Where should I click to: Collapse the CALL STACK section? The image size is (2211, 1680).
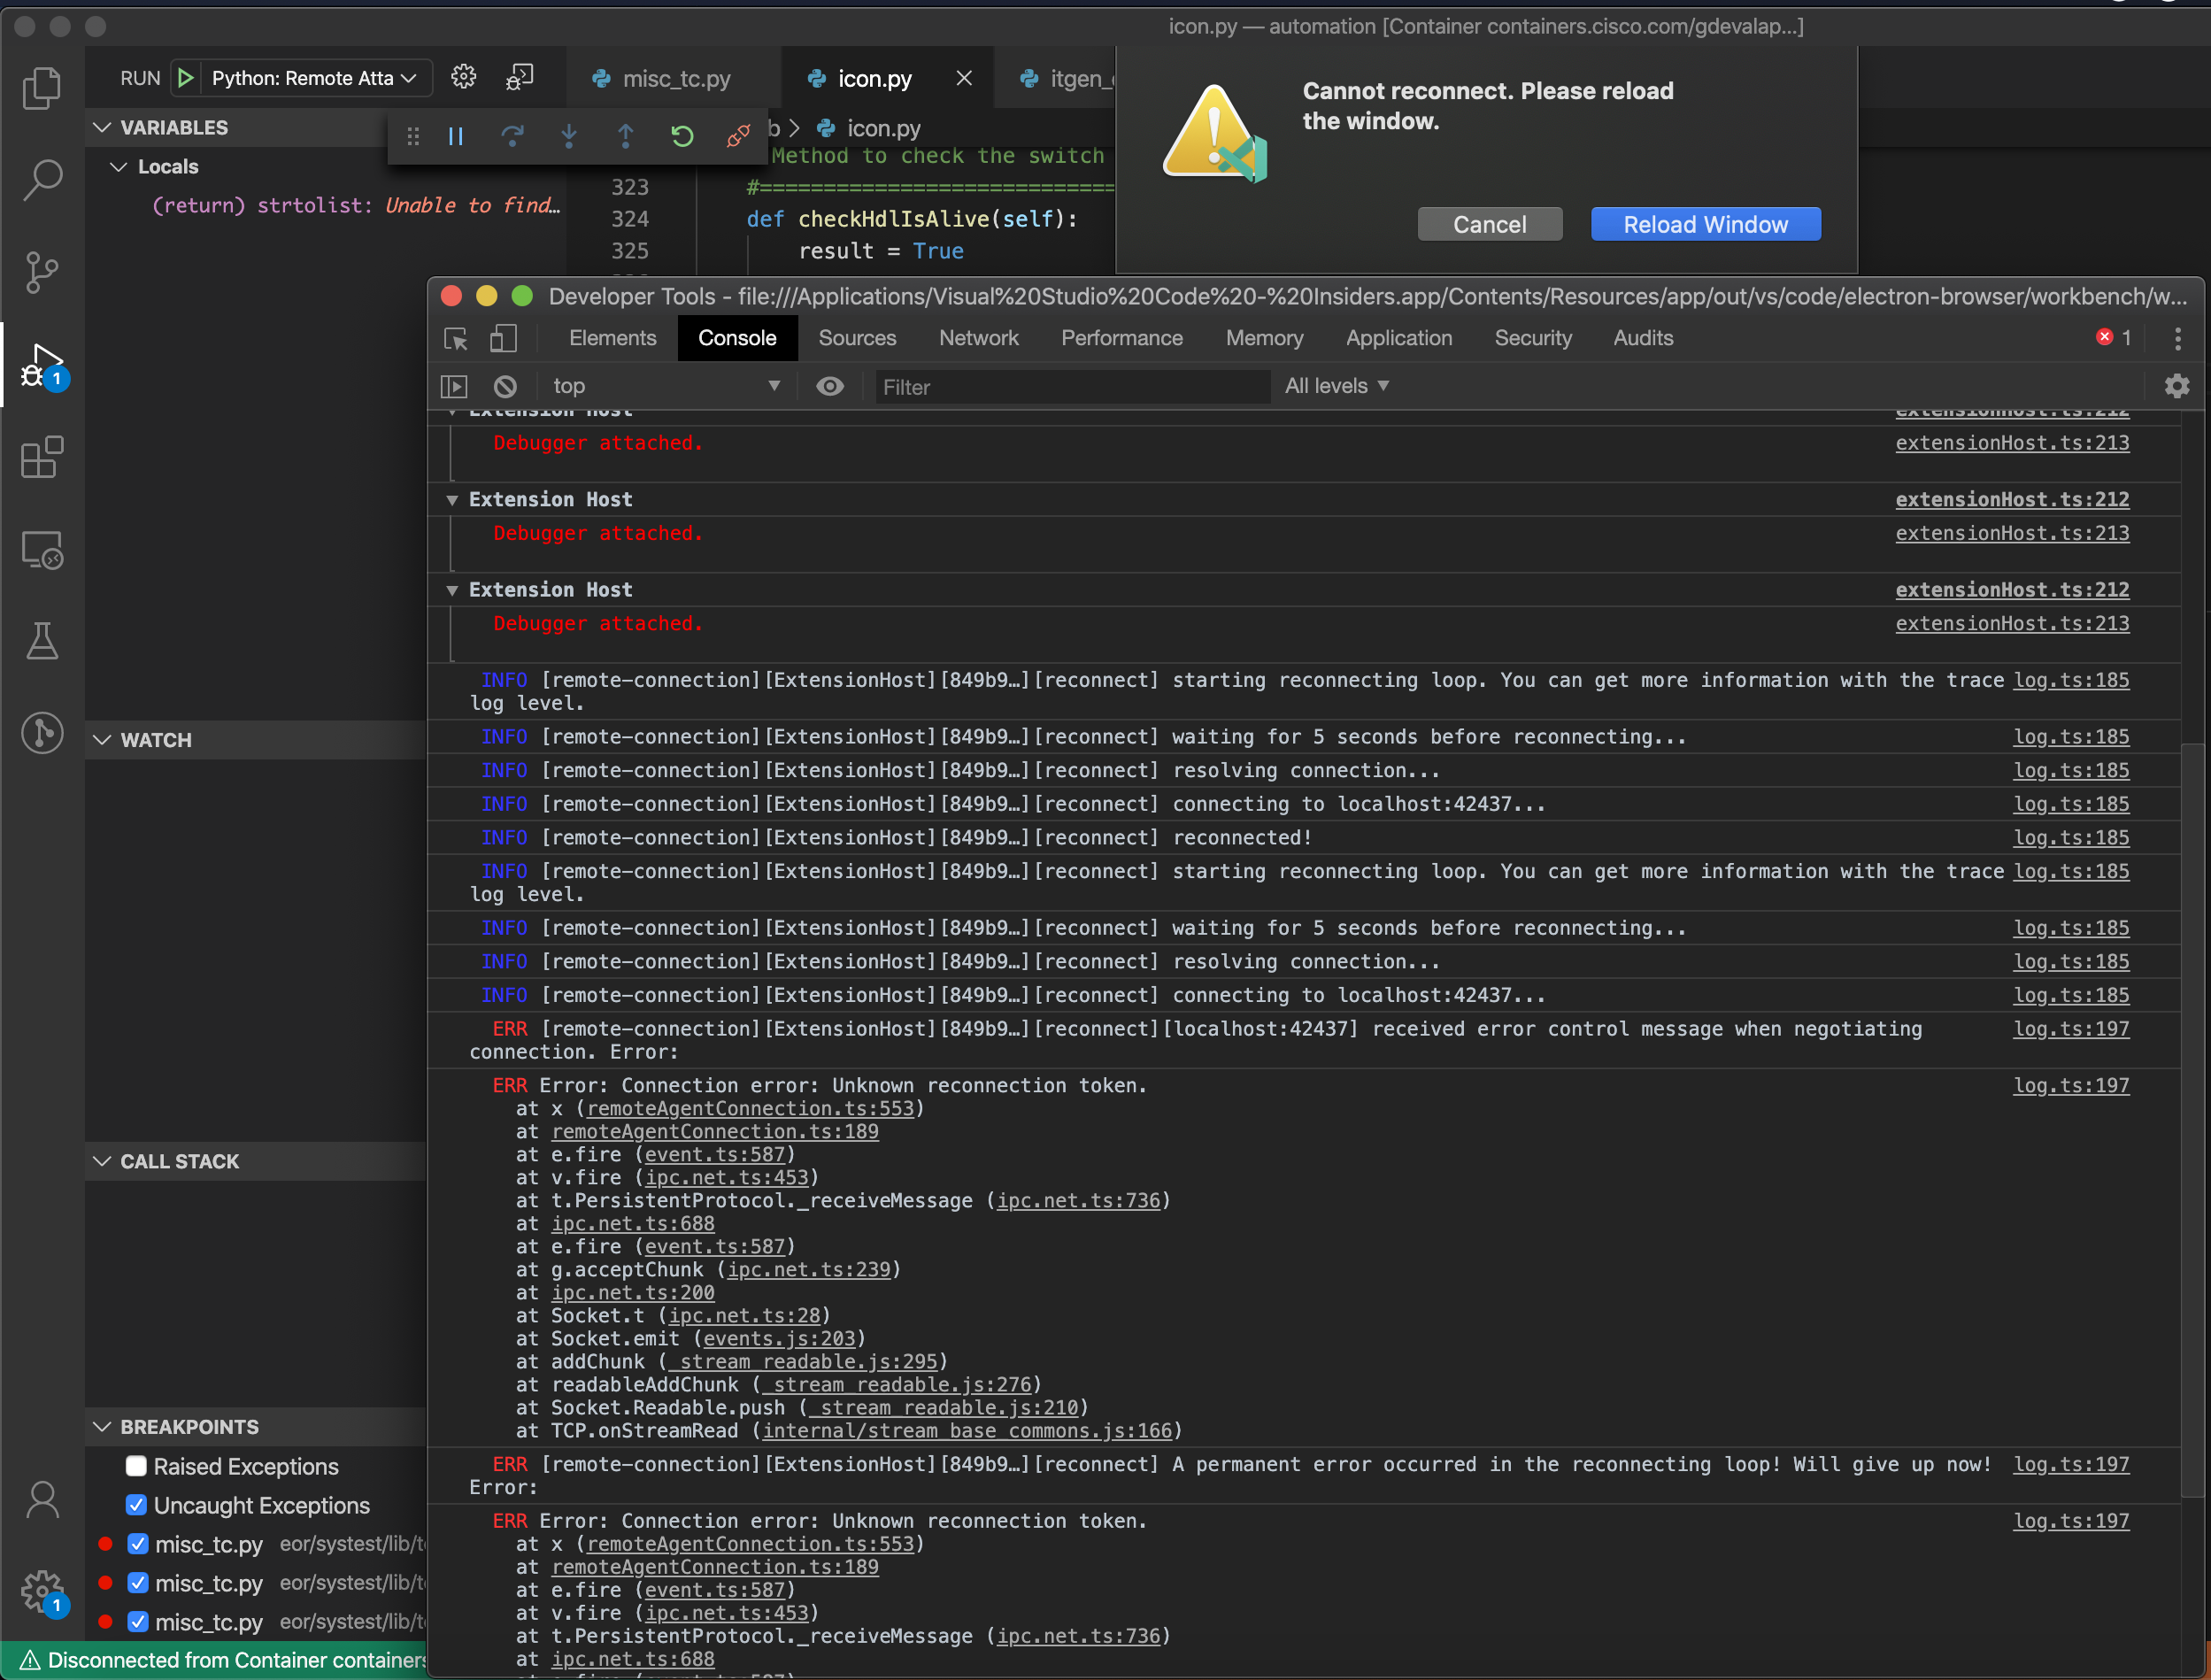(102, 1160)
